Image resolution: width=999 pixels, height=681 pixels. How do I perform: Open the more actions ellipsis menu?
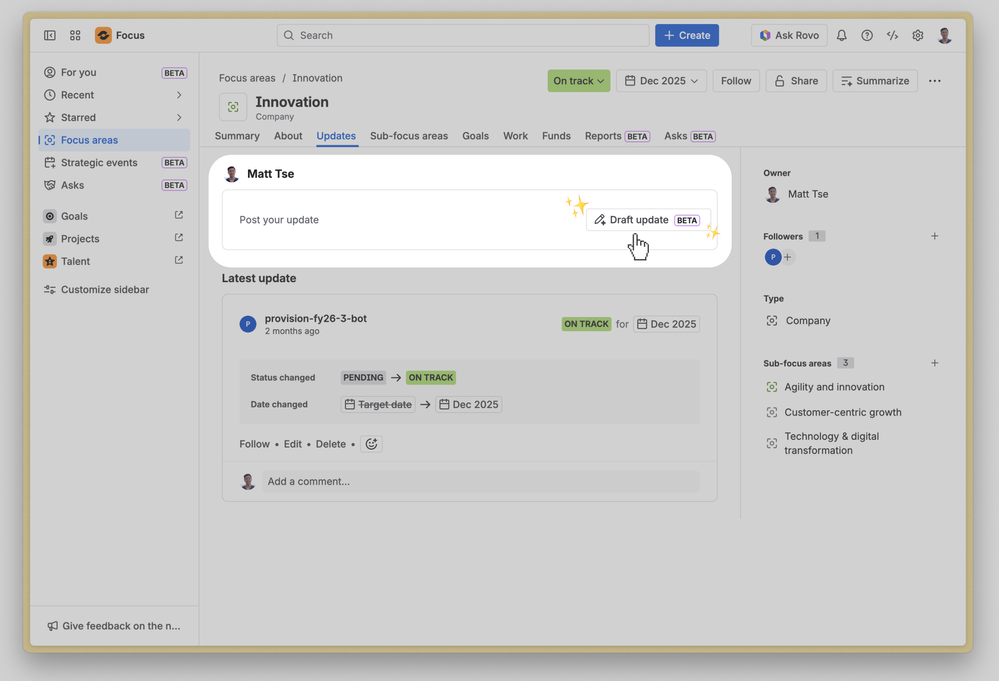pos(935,81)
